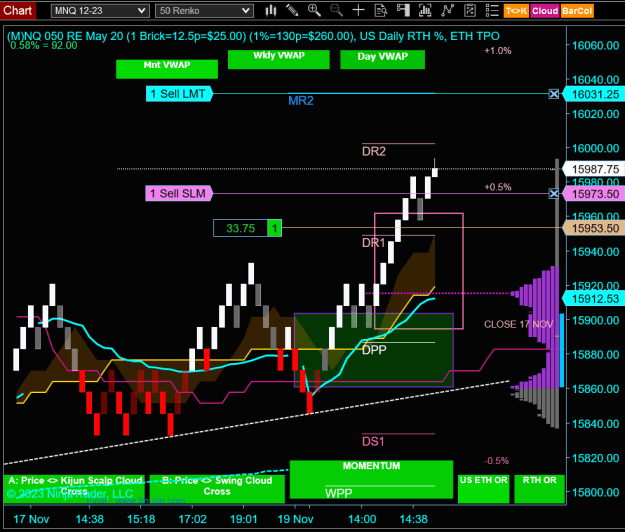The height and width of the screenshot is (532, 625).
Task: Open the MNQ 12-23 instrument dropdown
Action: pos(100,11)
